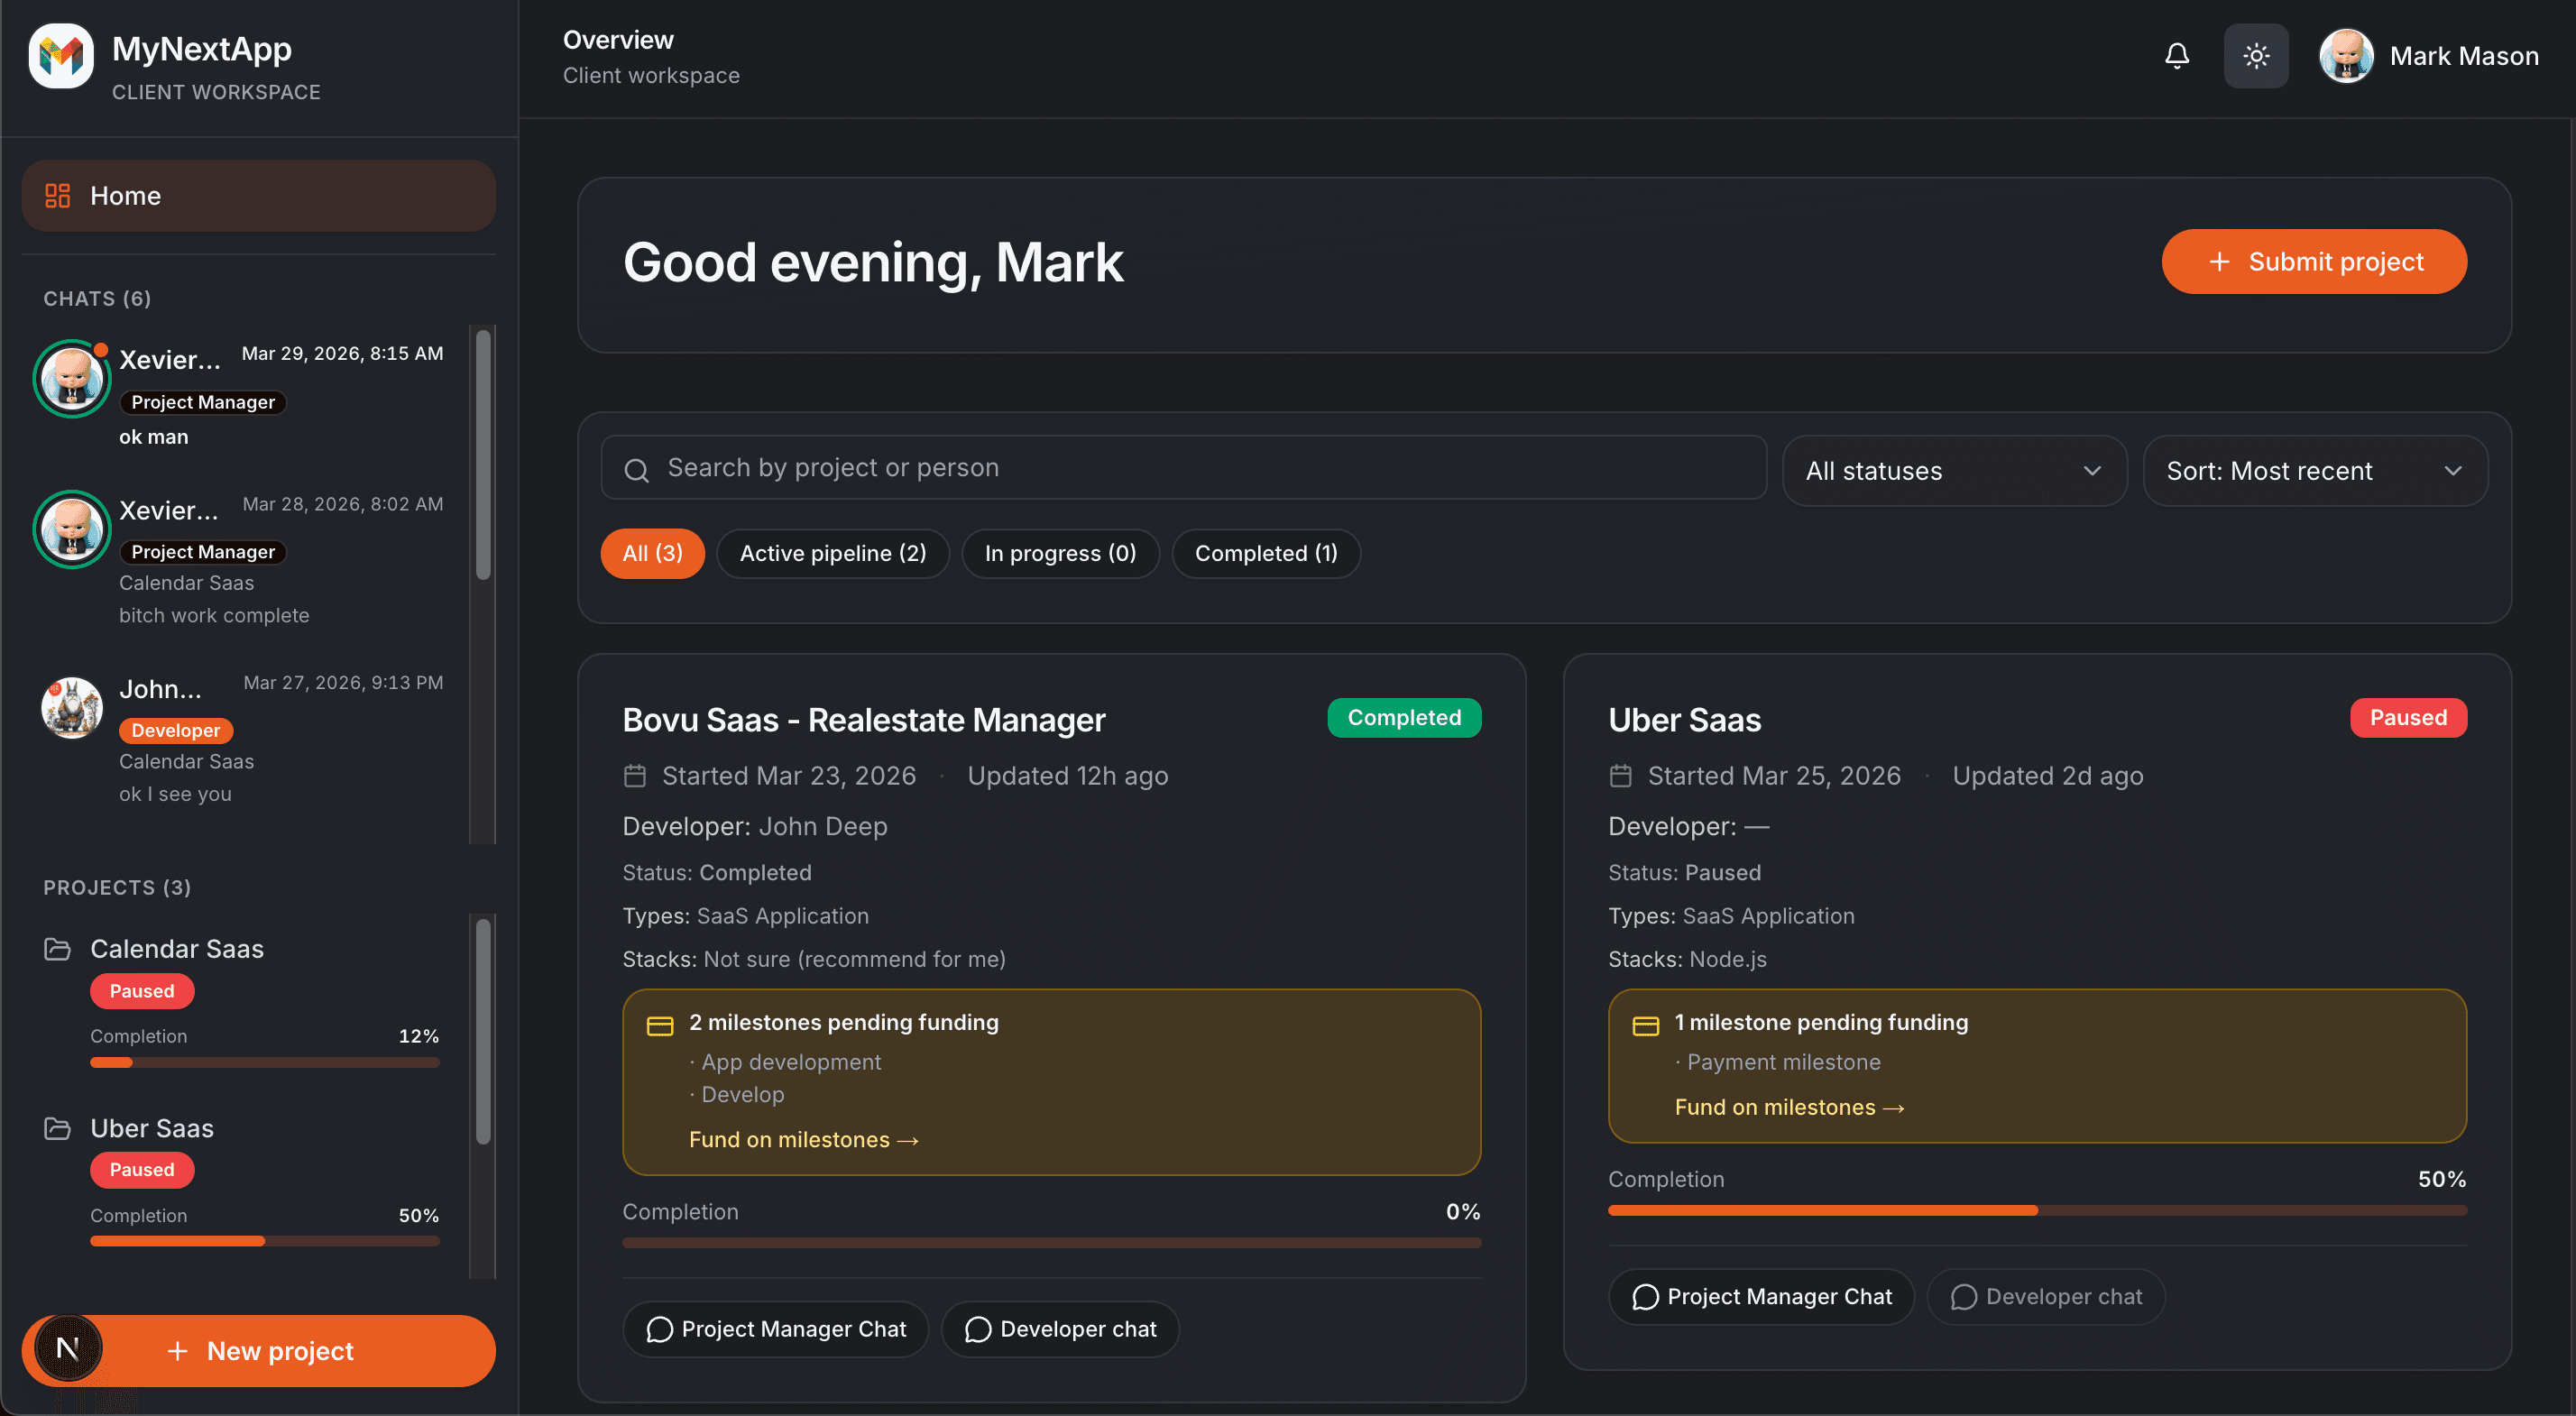Viewport: 2576px width, 1416px height.
Task: Click the Calendar Saas folder icon
Action: 57,948
